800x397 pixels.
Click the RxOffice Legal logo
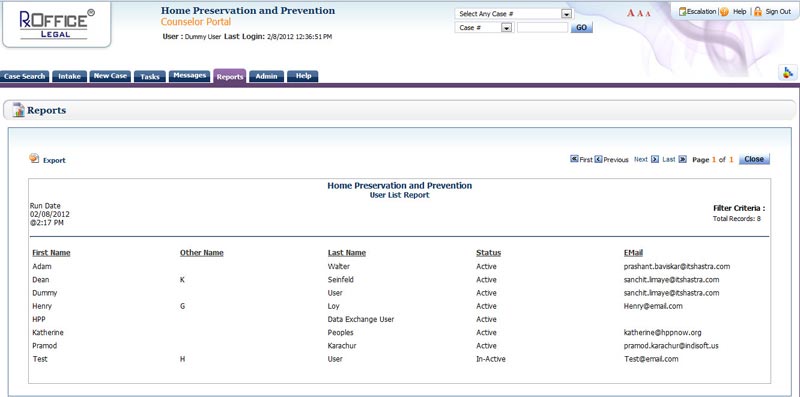(x=56, y=24)
